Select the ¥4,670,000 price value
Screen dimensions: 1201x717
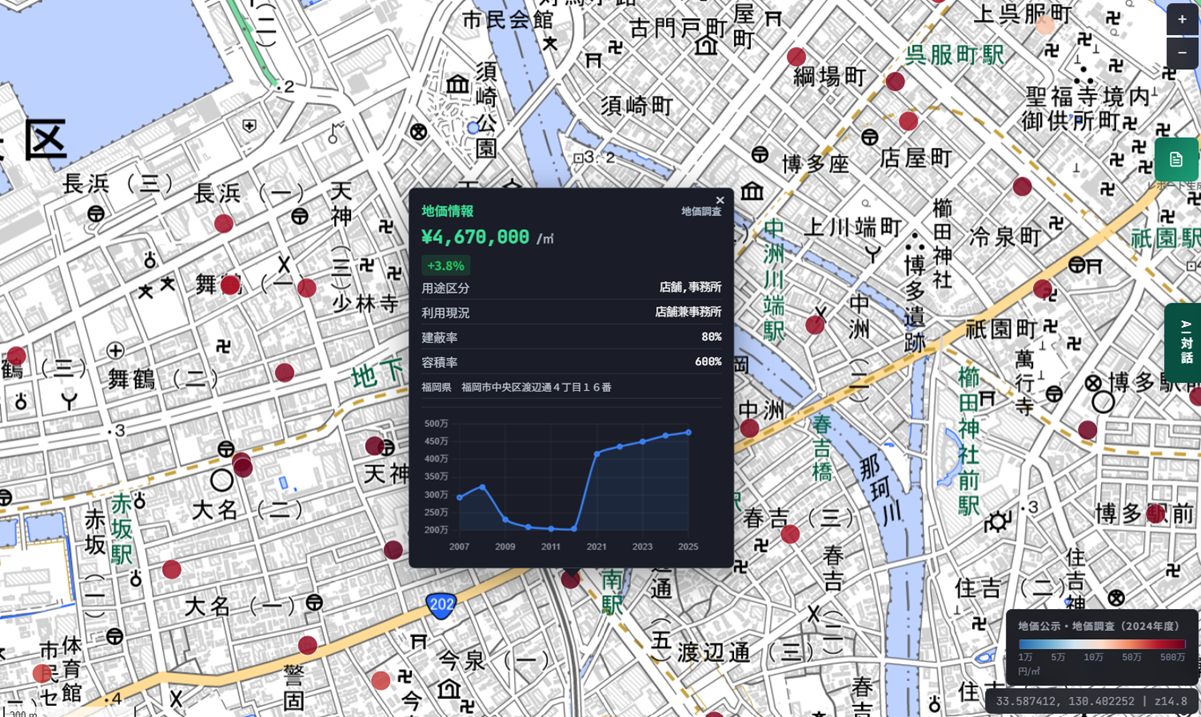pos(475,237)
